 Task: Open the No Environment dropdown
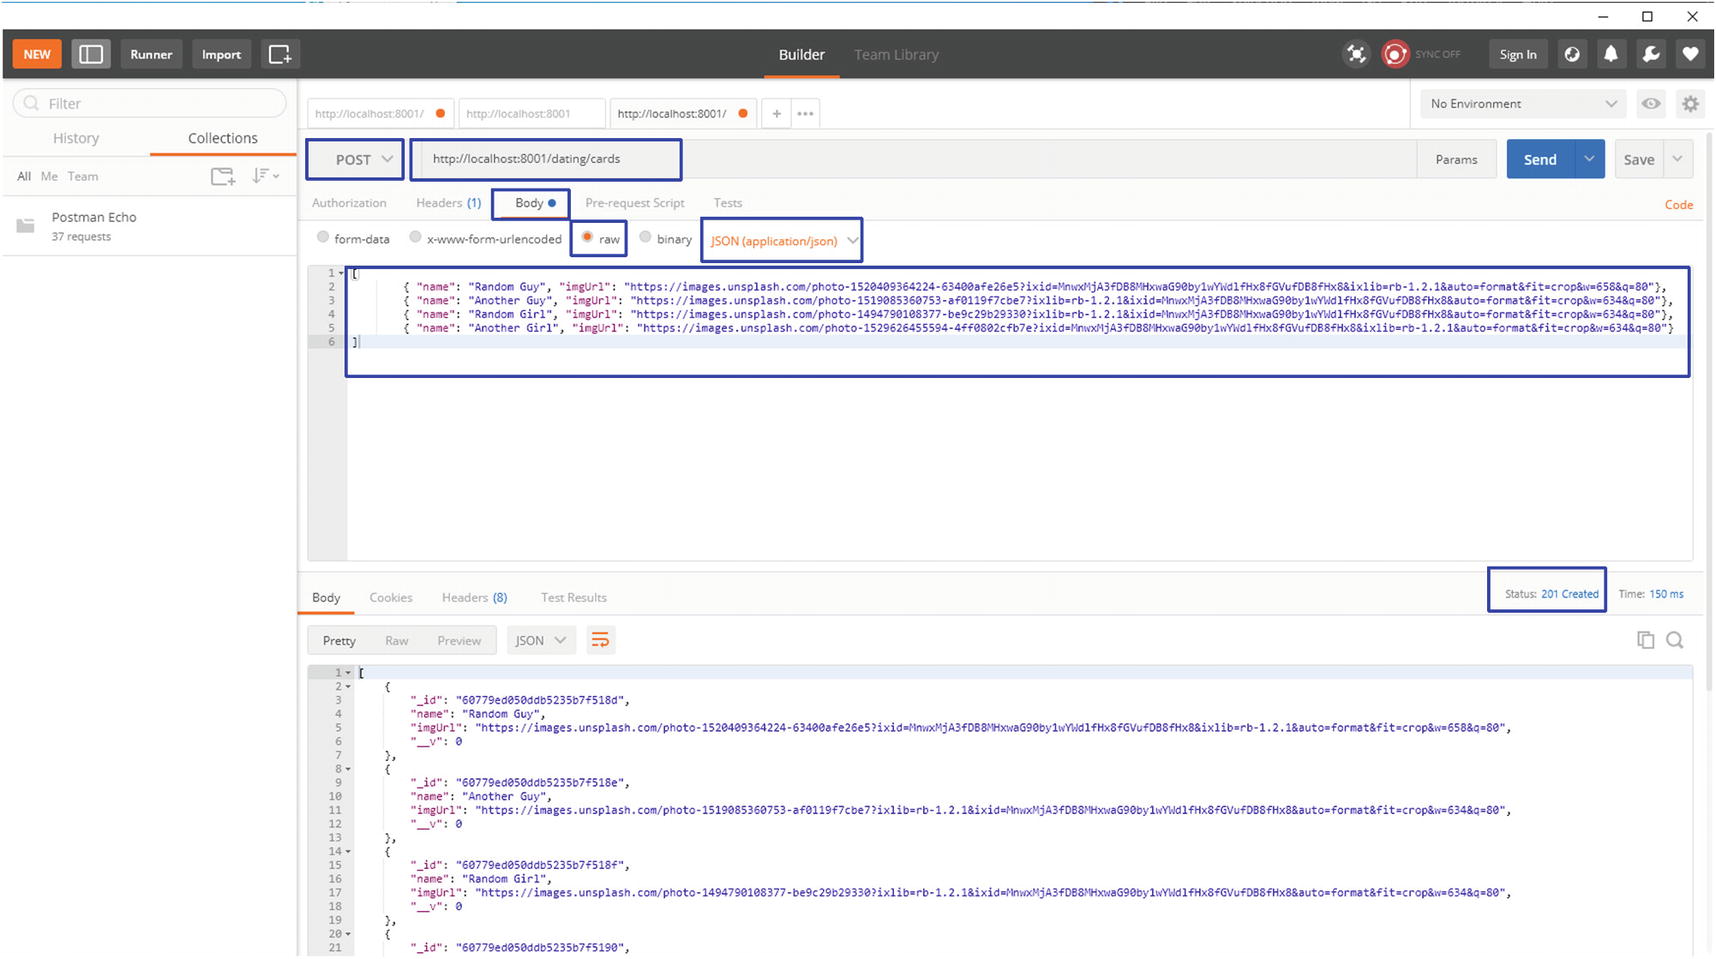(x=1522, y=104)
